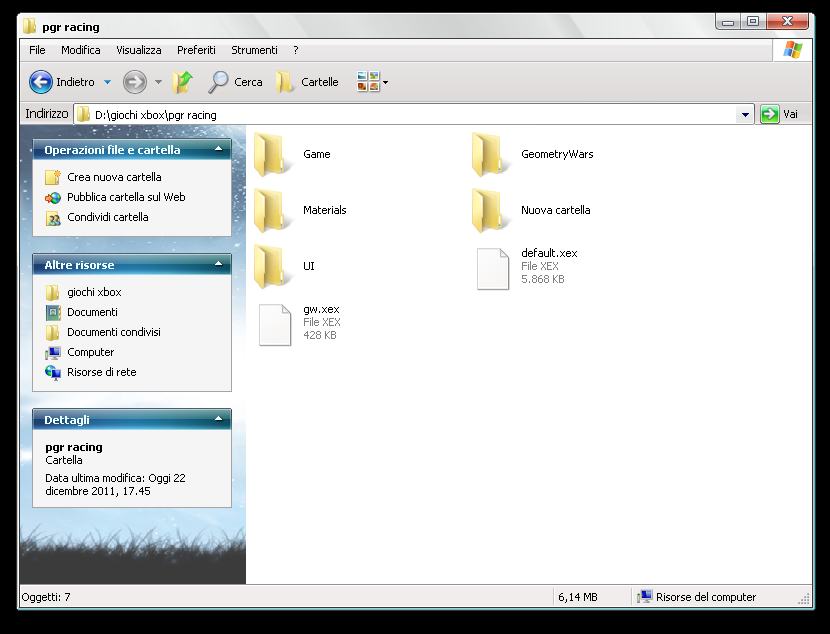Click the Pubblica cartella sul Web link
The height and width of the screenshot is (634, 830).
click(x=126, y=197)
